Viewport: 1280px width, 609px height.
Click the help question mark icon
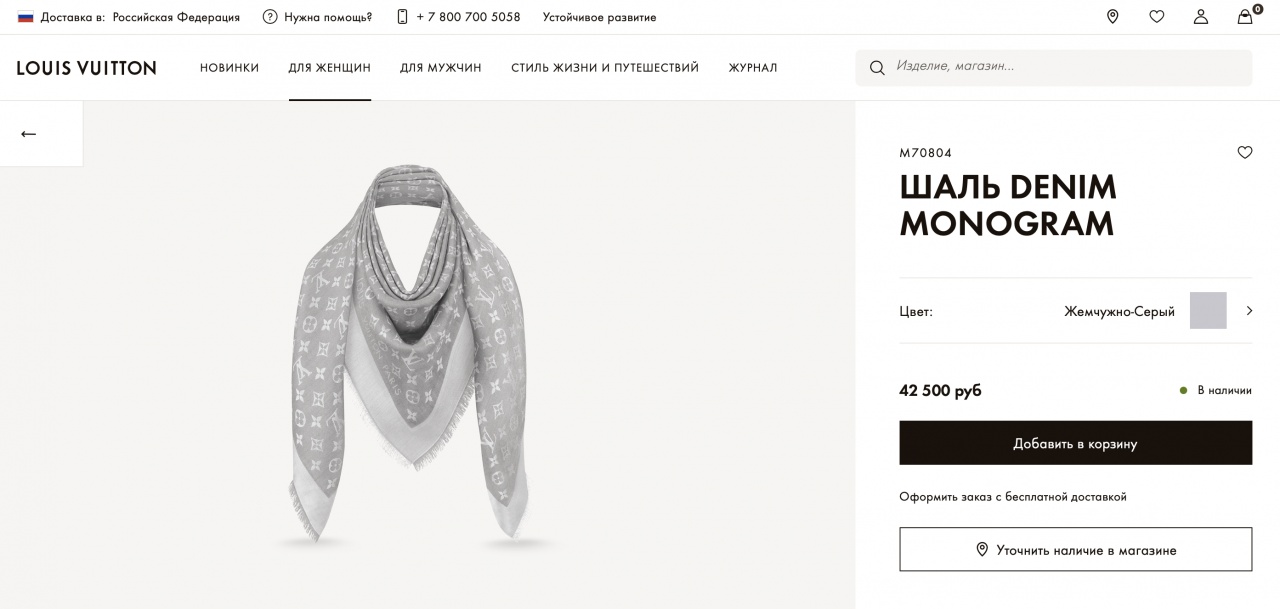tap(270, 17)
